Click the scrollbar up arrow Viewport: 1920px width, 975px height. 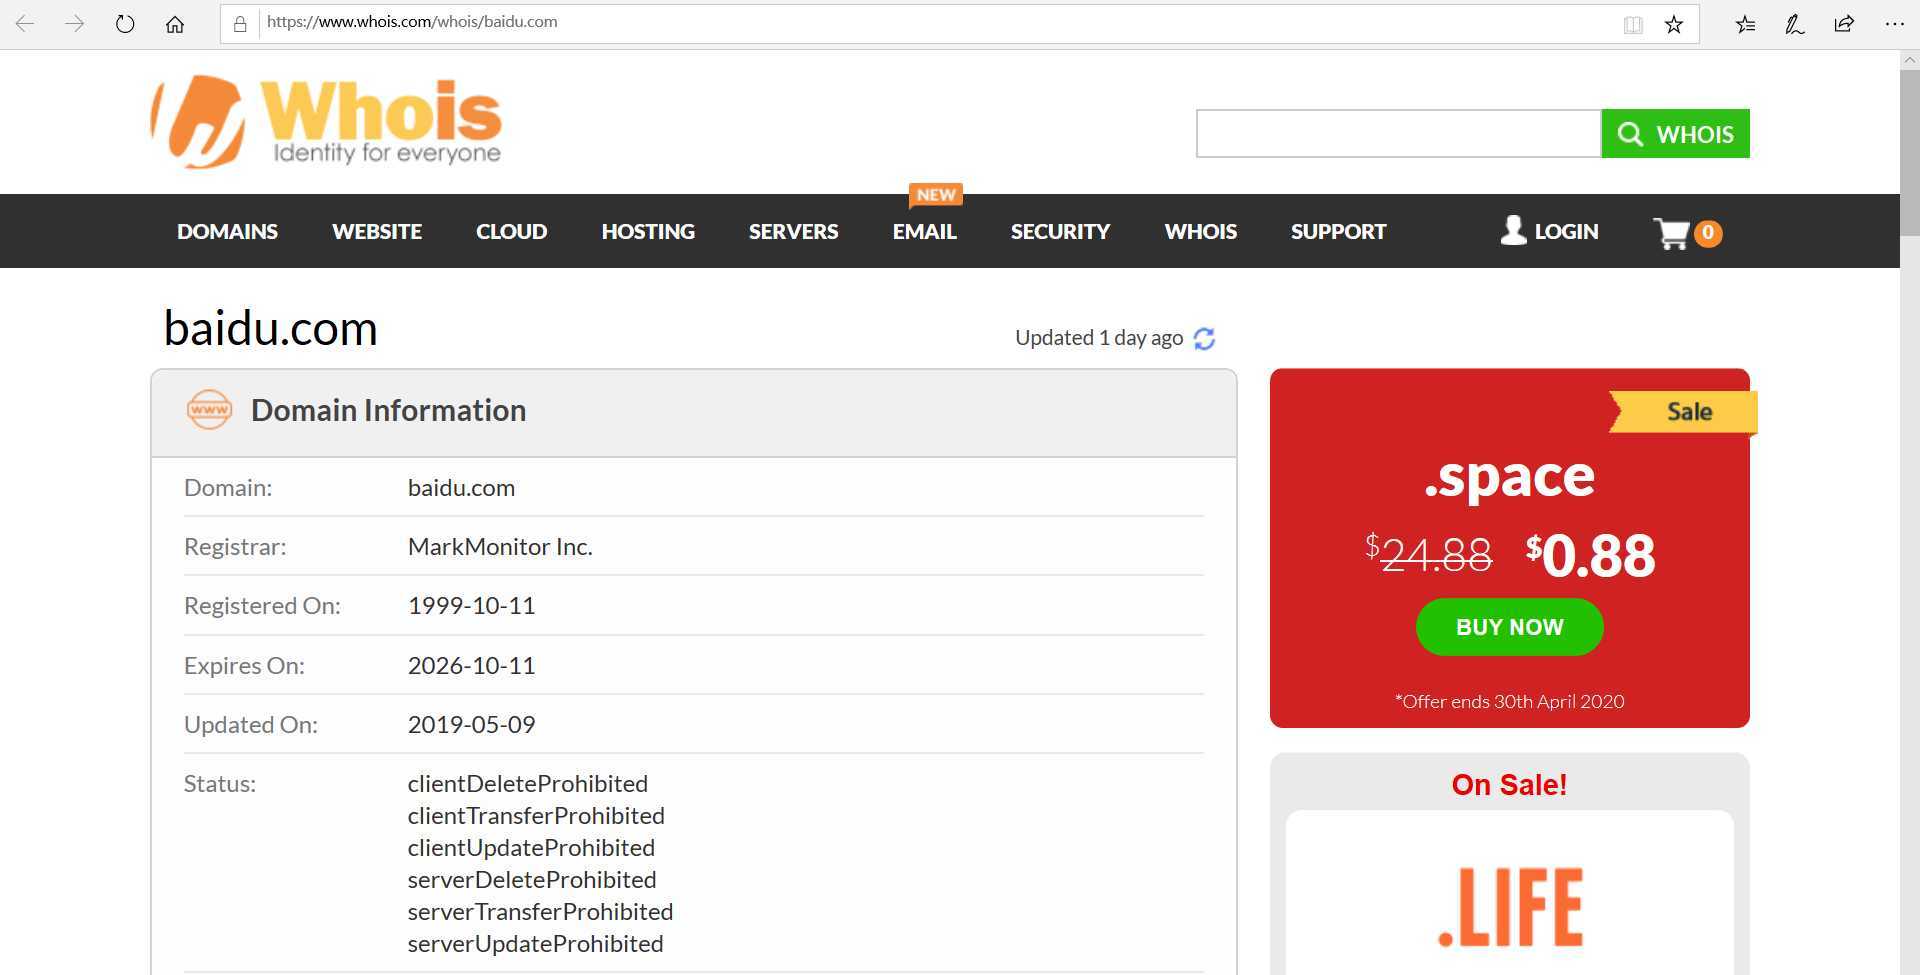[1909, 60]
